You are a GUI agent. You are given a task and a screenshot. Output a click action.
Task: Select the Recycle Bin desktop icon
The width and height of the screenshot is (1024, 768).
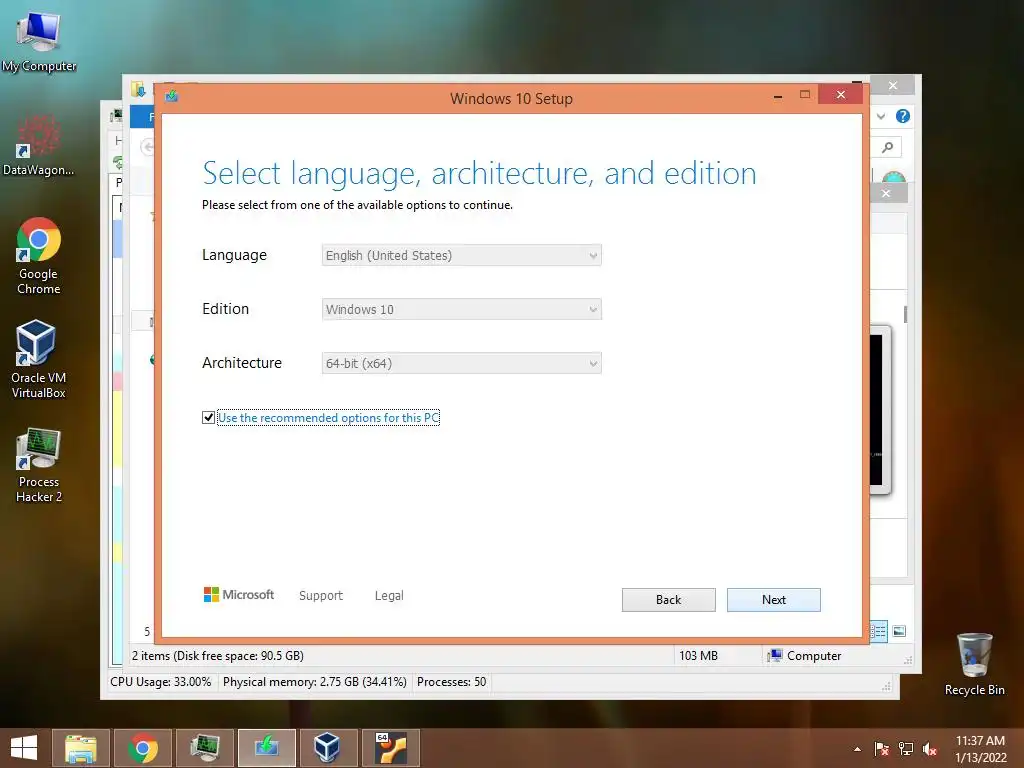(x=974, y=664)
